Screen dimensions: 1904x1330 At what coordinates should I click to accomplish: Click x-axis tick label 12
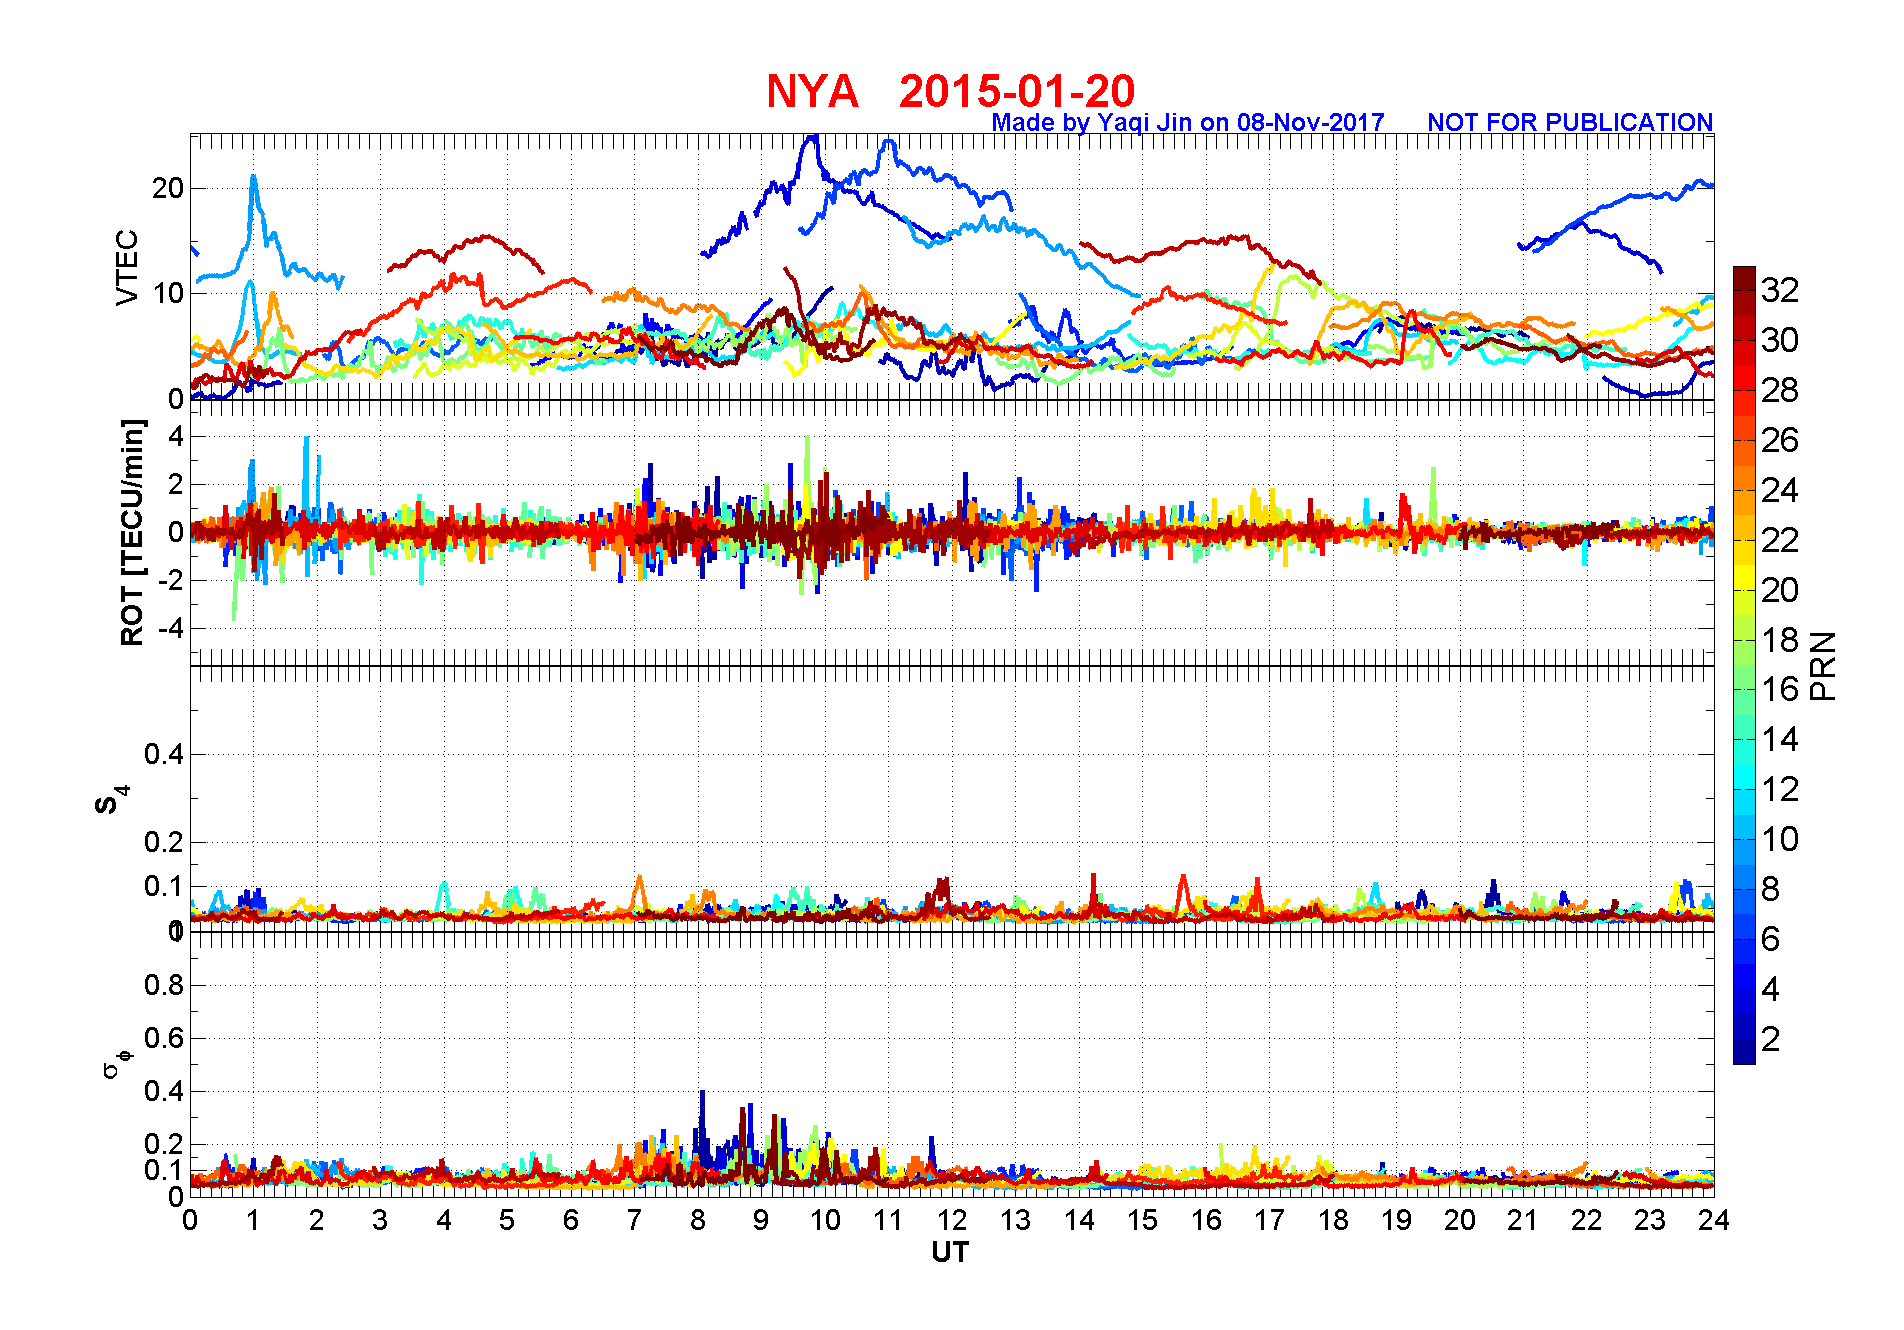click(951, 1220)
